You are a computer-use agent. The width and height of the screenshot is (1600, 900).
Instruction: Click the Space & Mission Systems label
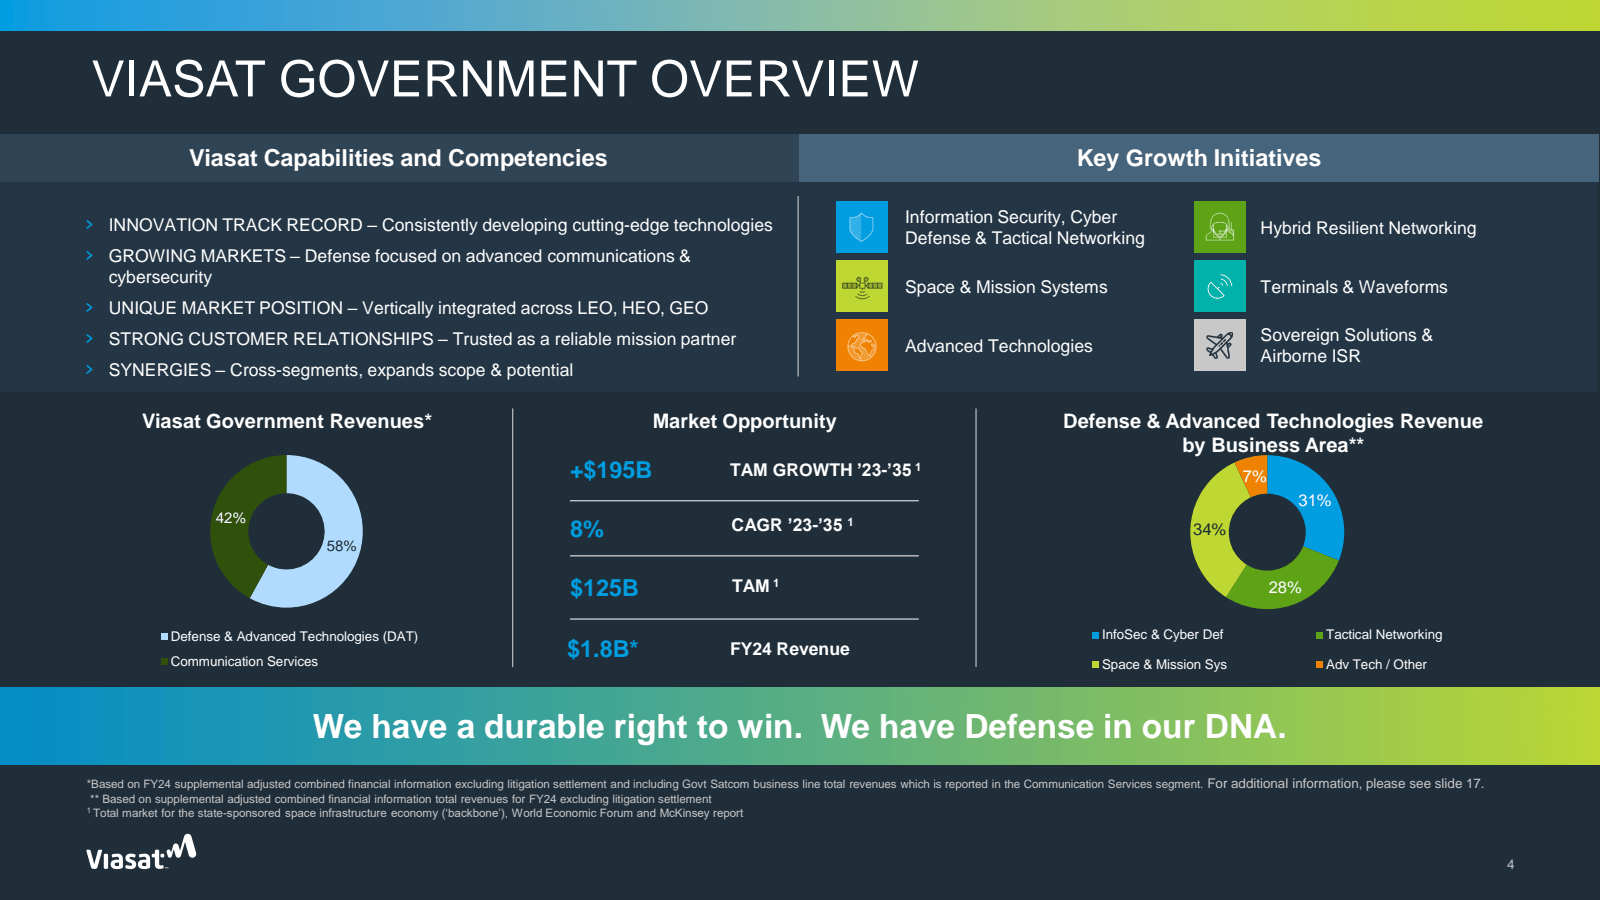(1006, 287)
